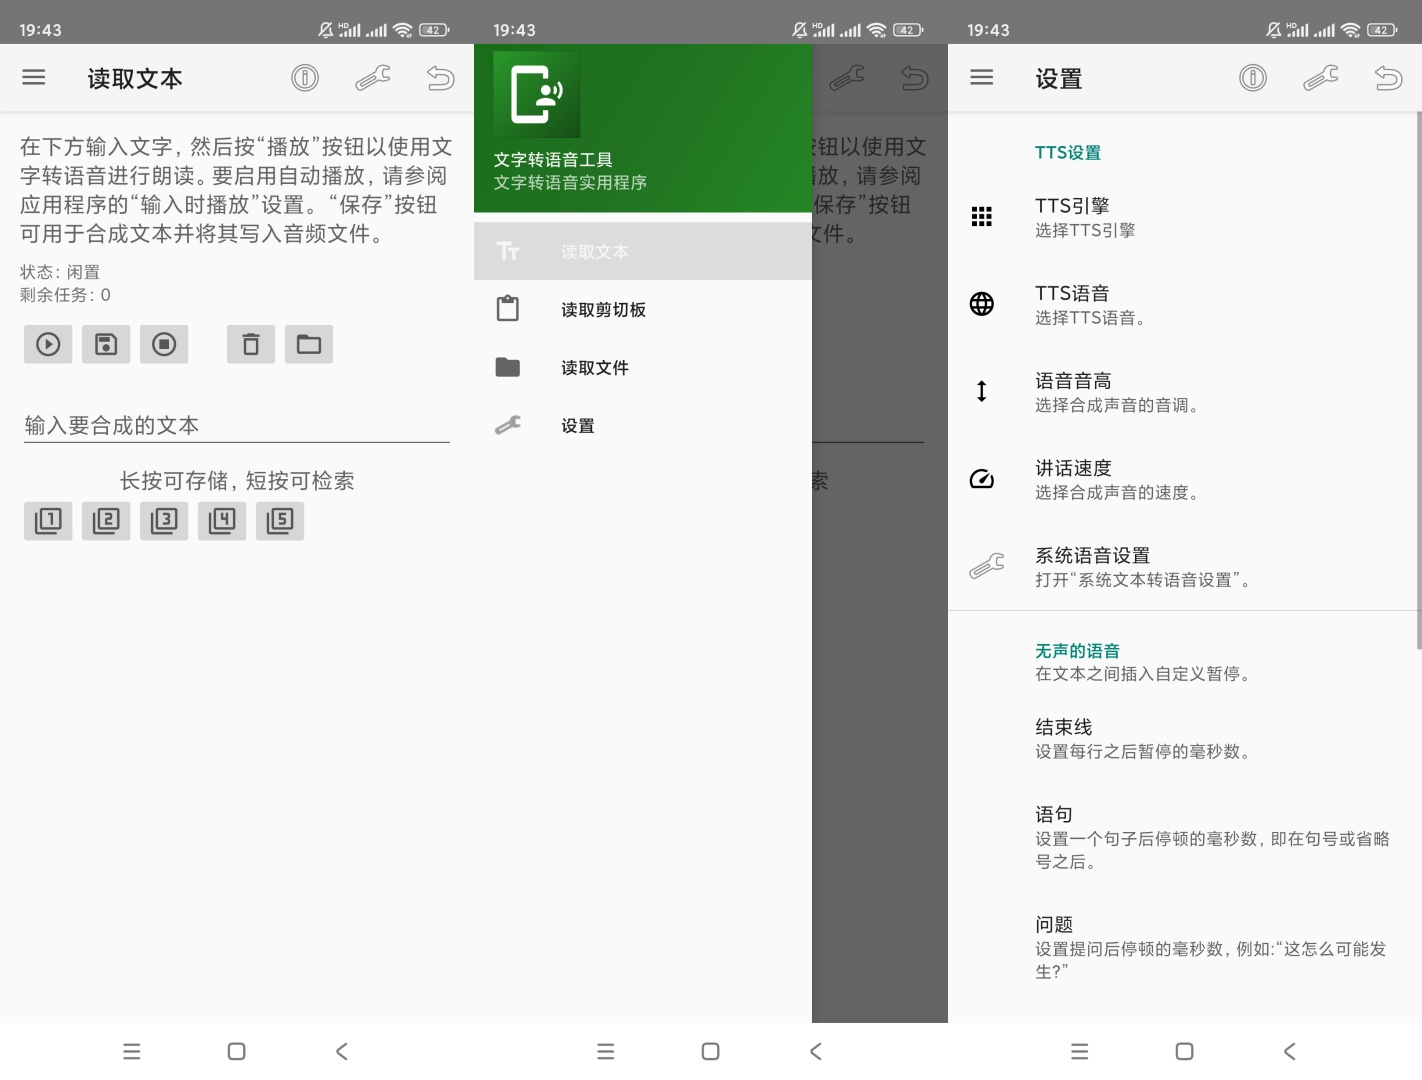Focus the 输入要合成的文本 input field
Viewport: 1422px width, 1080px height.
(x=237, y=425)
